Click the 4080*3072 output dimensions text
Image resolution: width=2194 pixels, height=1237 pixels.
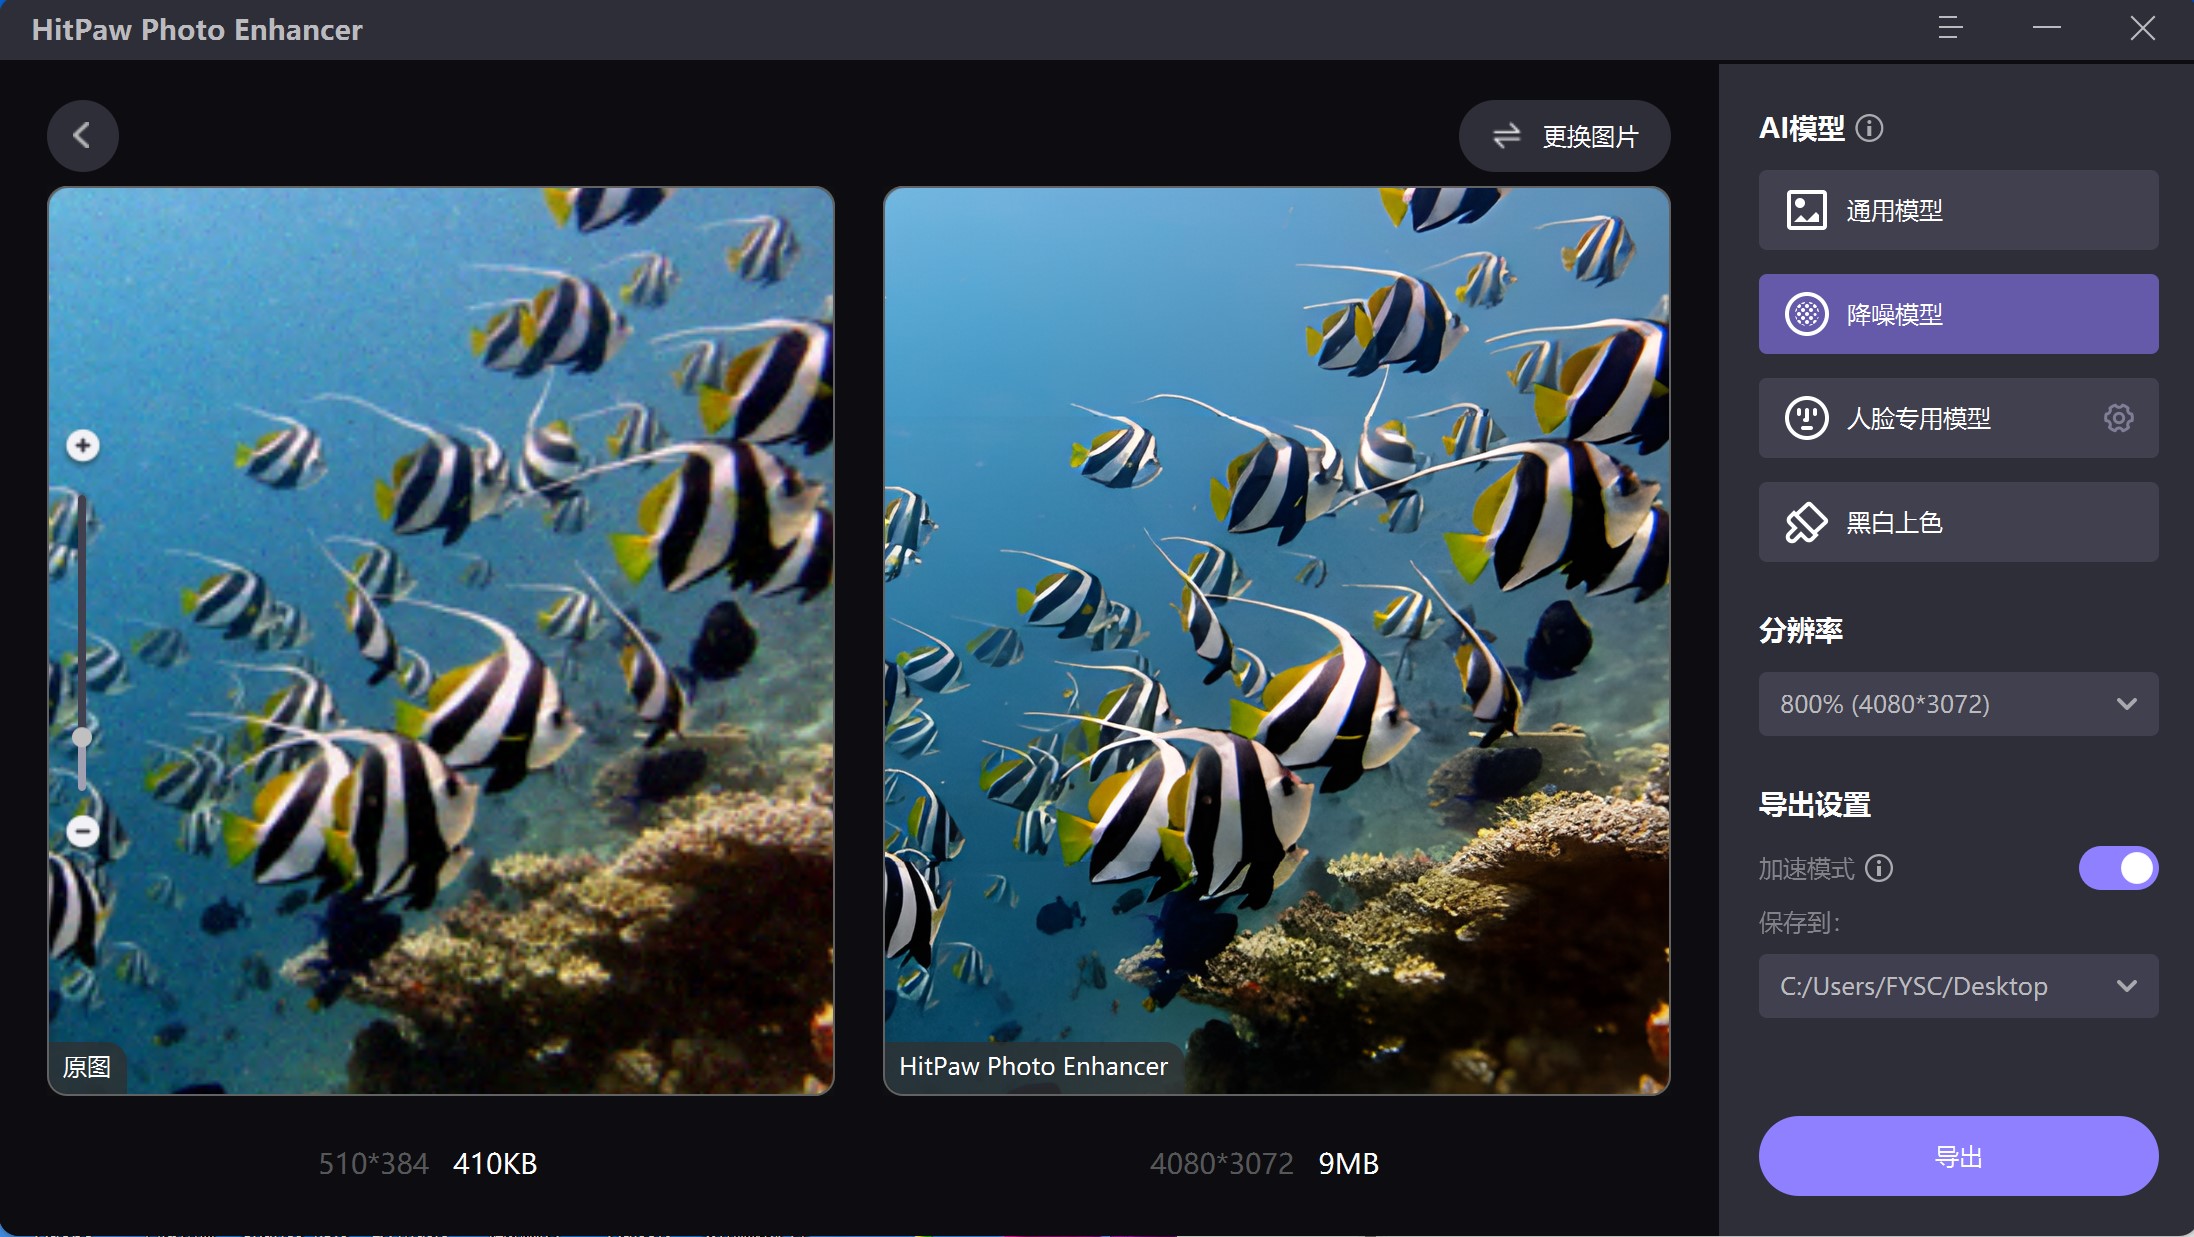point(1221,1164)
